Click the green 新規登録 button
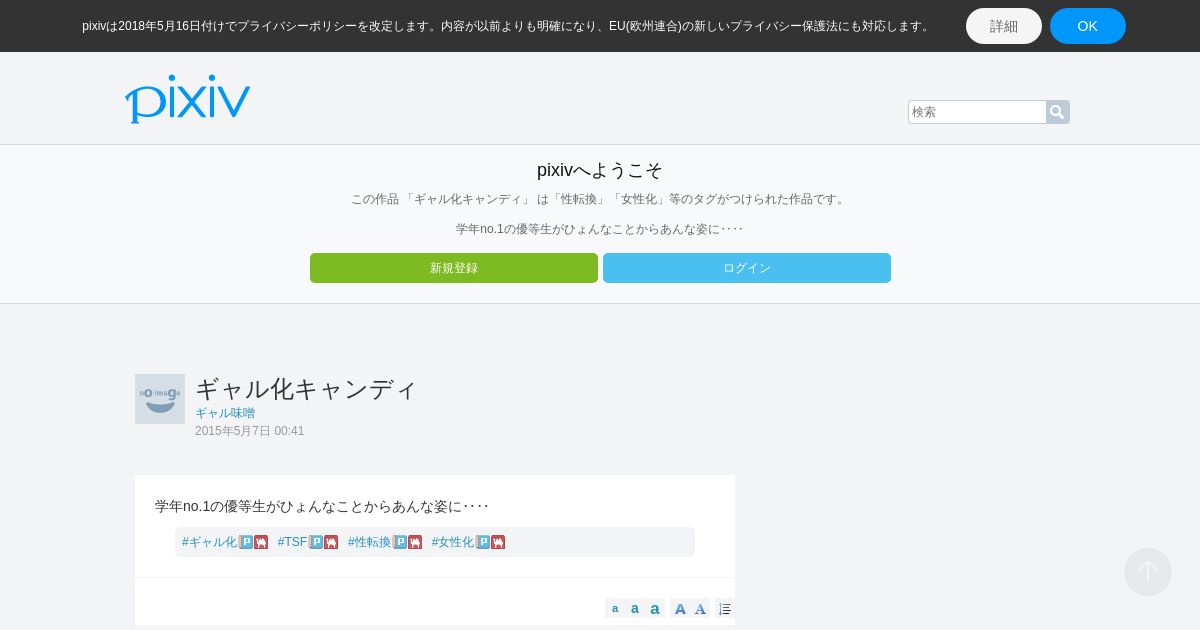The width and height of the screenshot is (1200, 630). tap(454, 268)
